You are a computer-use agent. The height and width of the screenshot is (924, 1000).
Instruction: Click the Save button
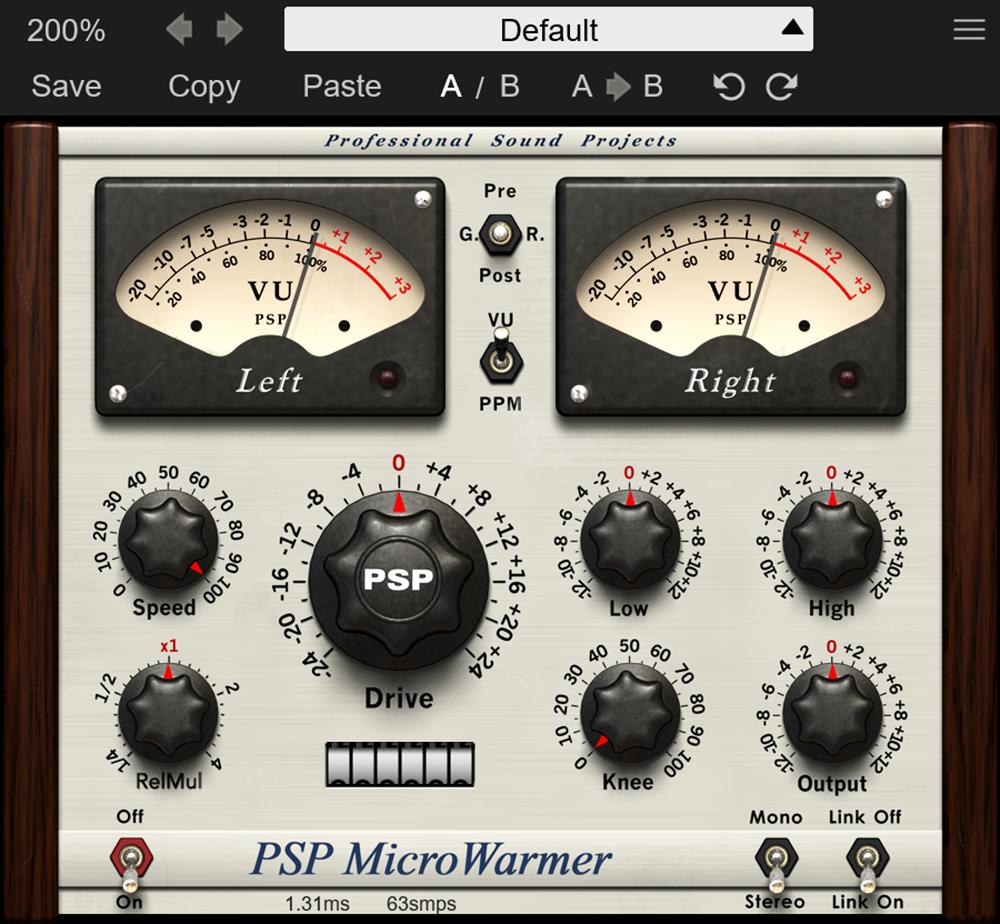click(66, 87)
